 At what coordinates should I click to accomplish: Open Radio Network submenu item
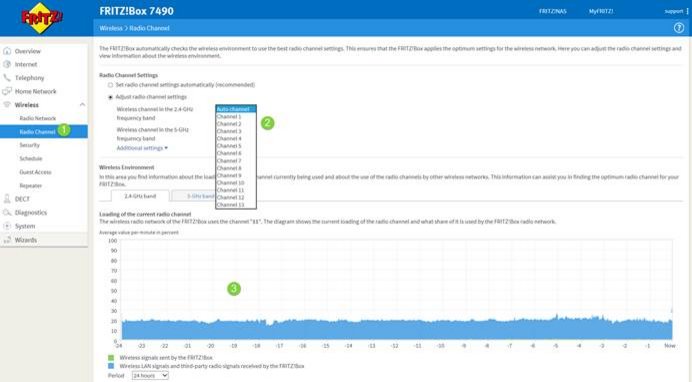click(x=38, y=118)
